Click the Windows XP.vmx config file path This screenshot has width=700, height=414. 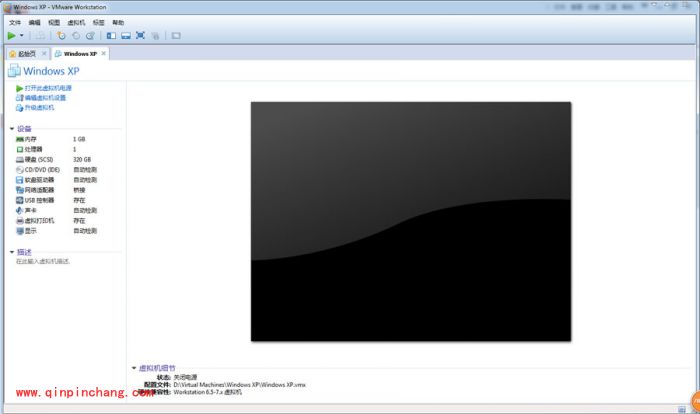240,385
